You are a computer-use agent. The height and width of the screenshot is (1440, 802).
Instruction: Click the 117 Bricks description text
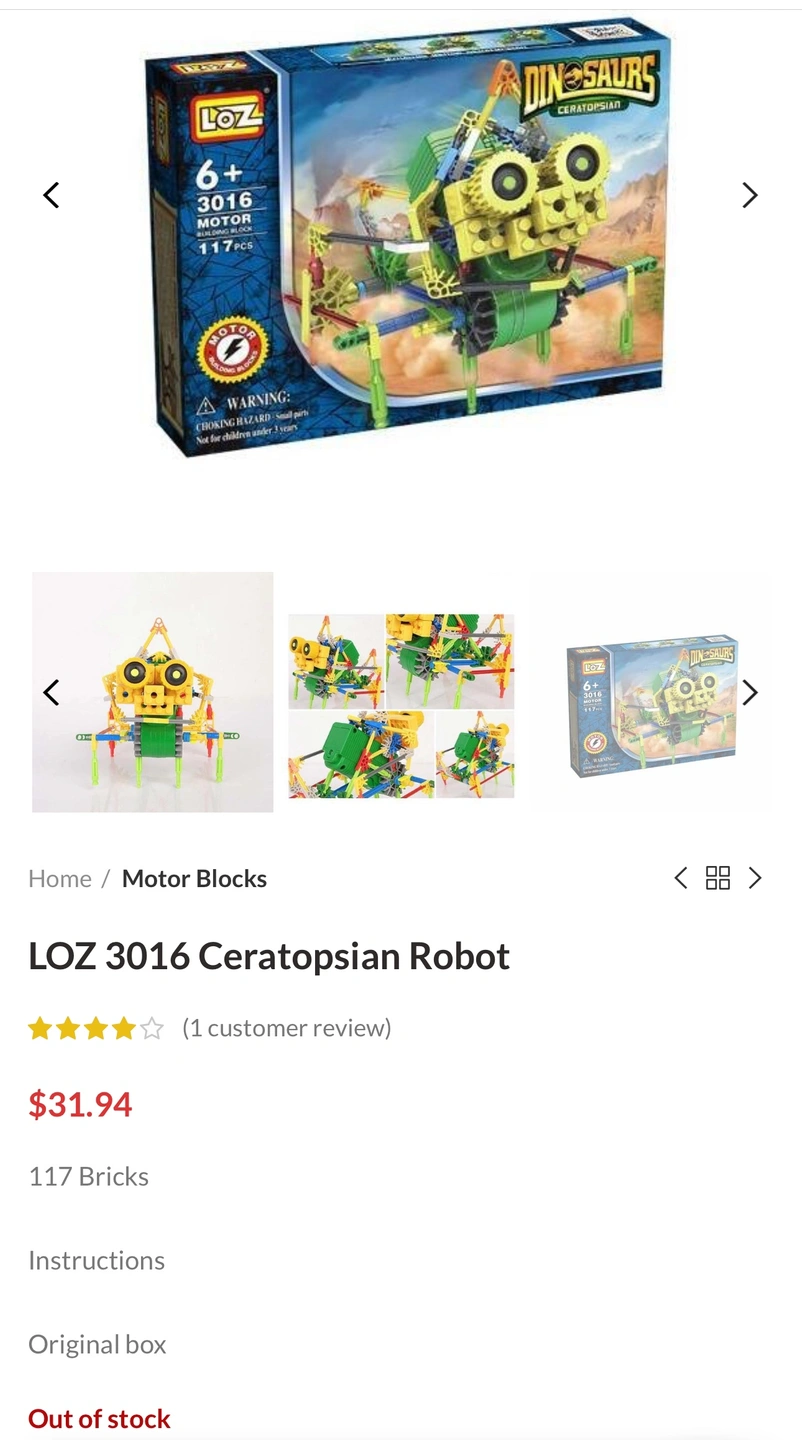click(88, 1176)
